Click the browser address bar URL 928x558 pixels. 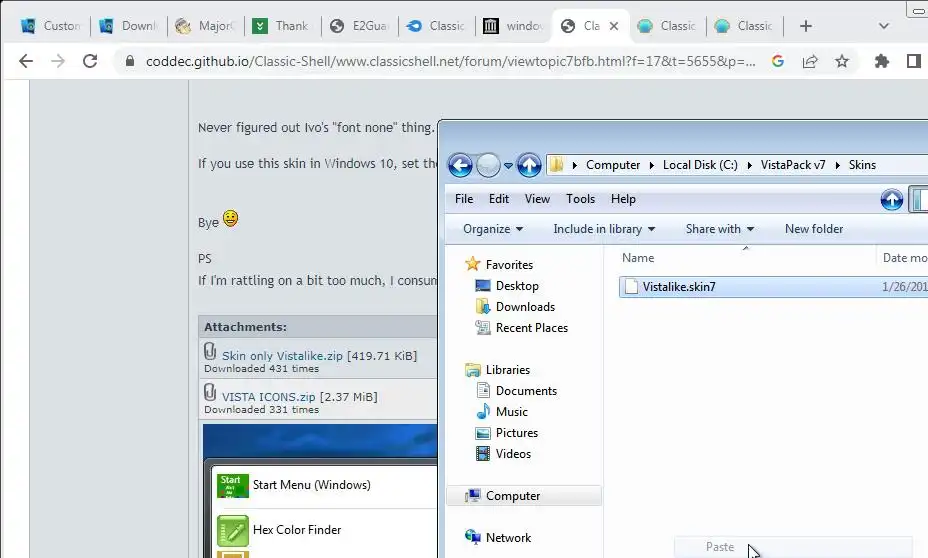[x=450, y=61]
